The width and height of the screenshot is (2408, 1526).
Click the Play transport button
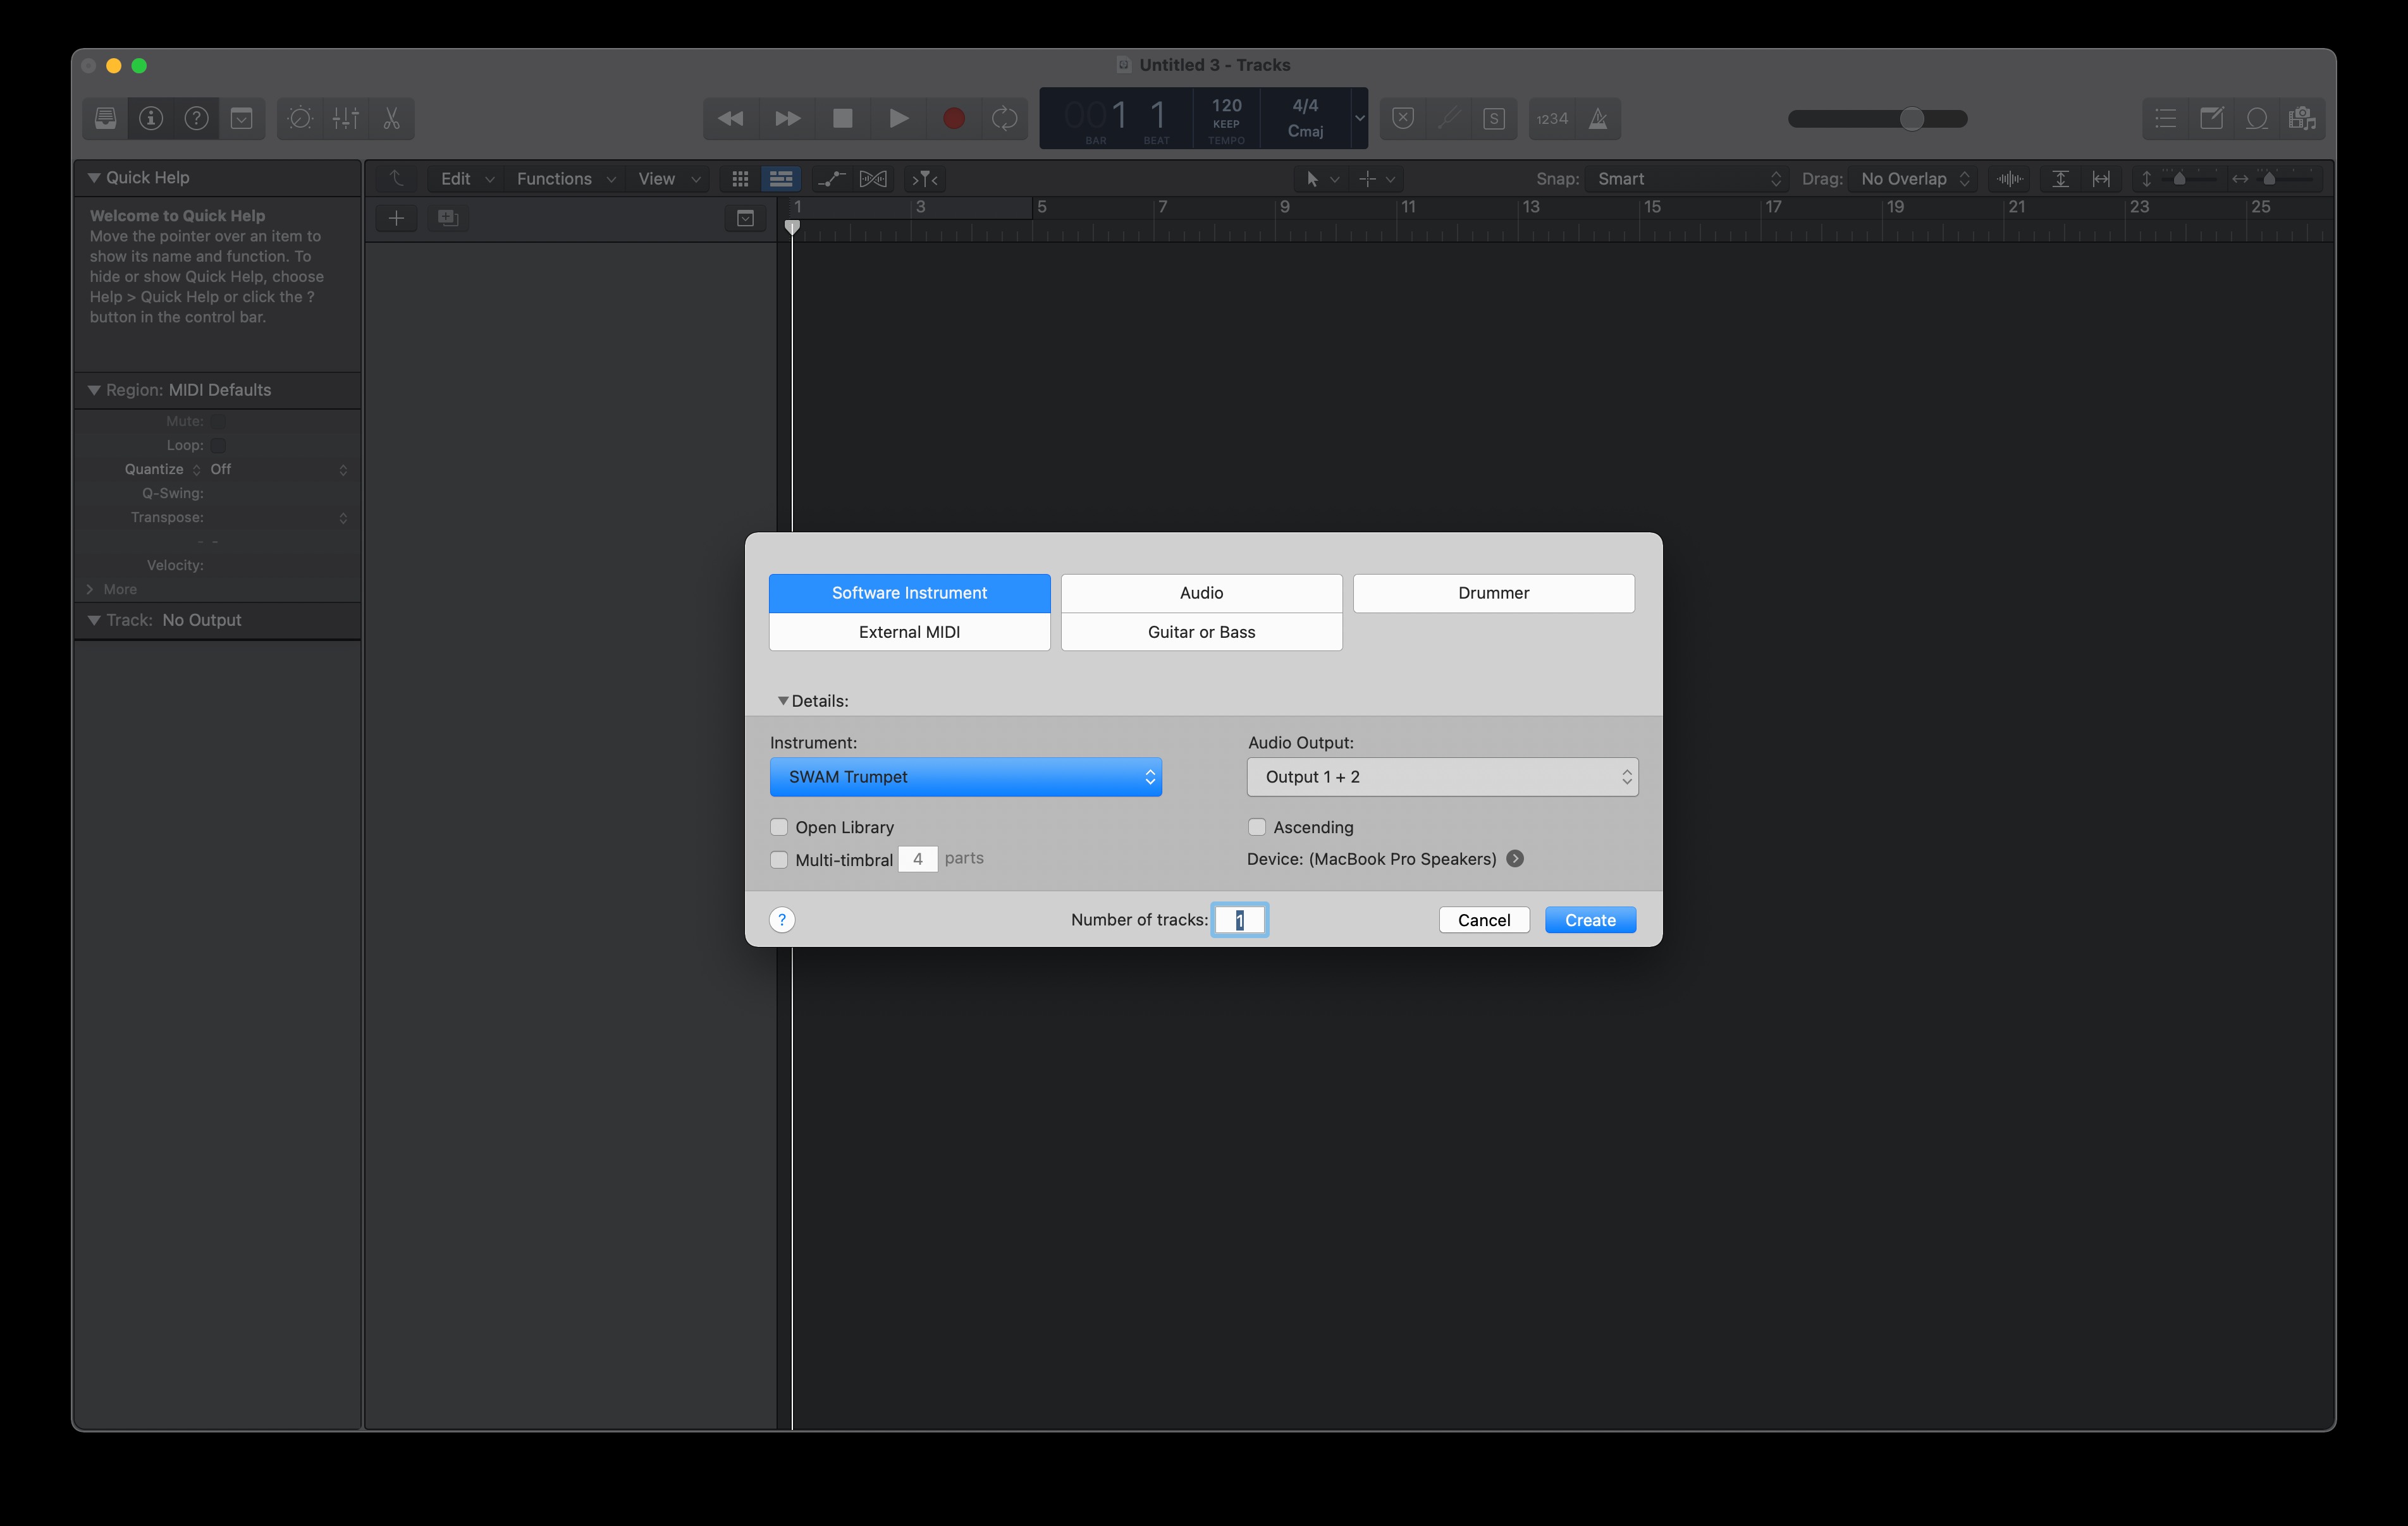tap(898, 119)
